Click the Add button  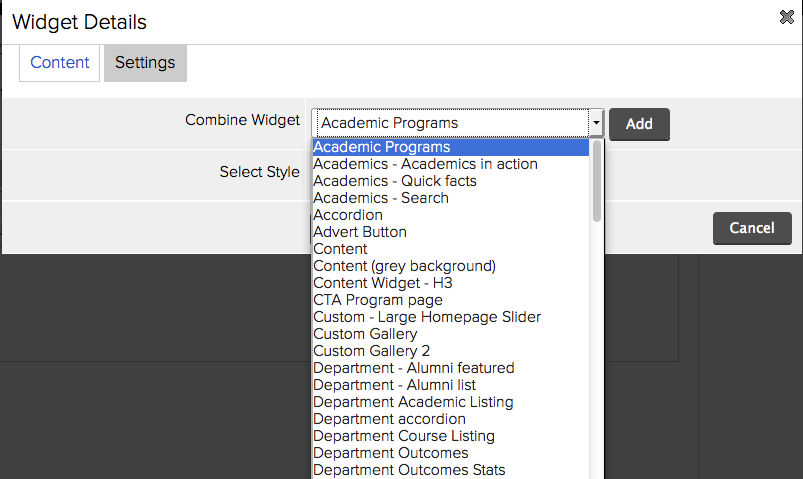(x=639, y=124)
